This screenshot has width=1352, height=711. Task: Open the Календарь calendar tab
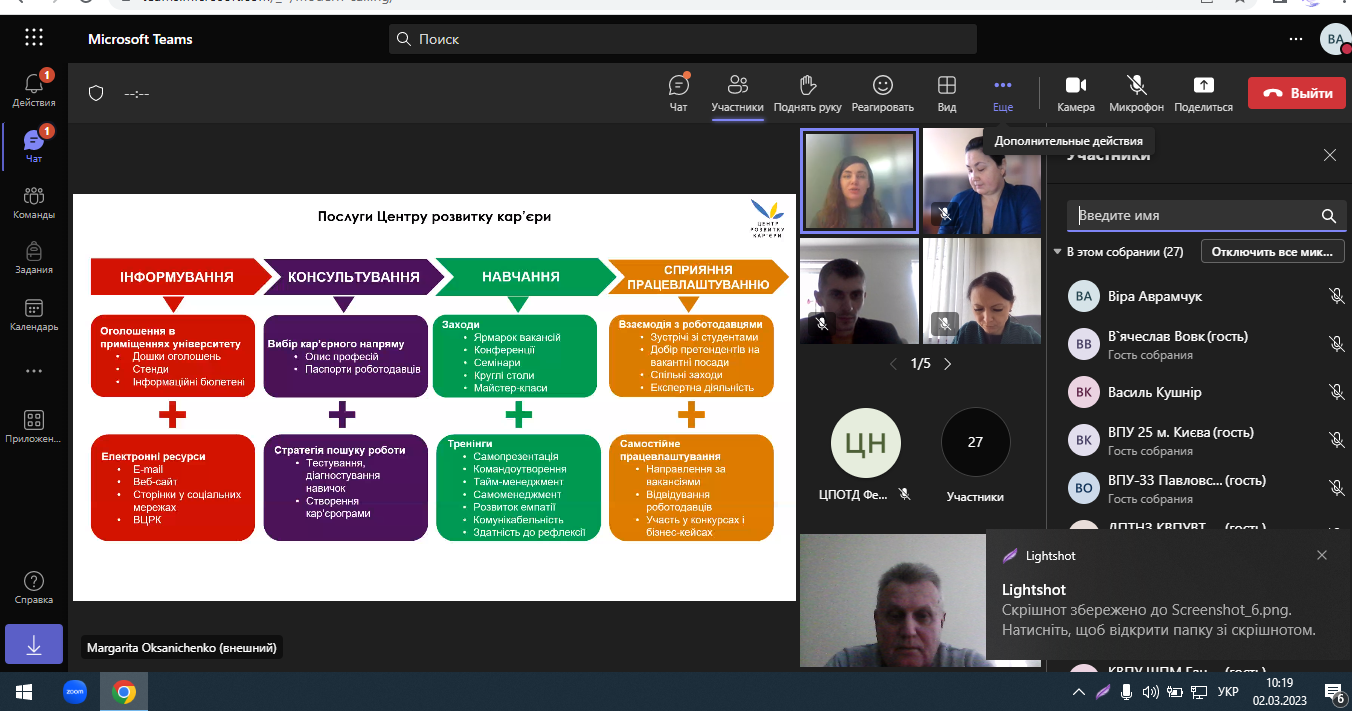(34, 314)
